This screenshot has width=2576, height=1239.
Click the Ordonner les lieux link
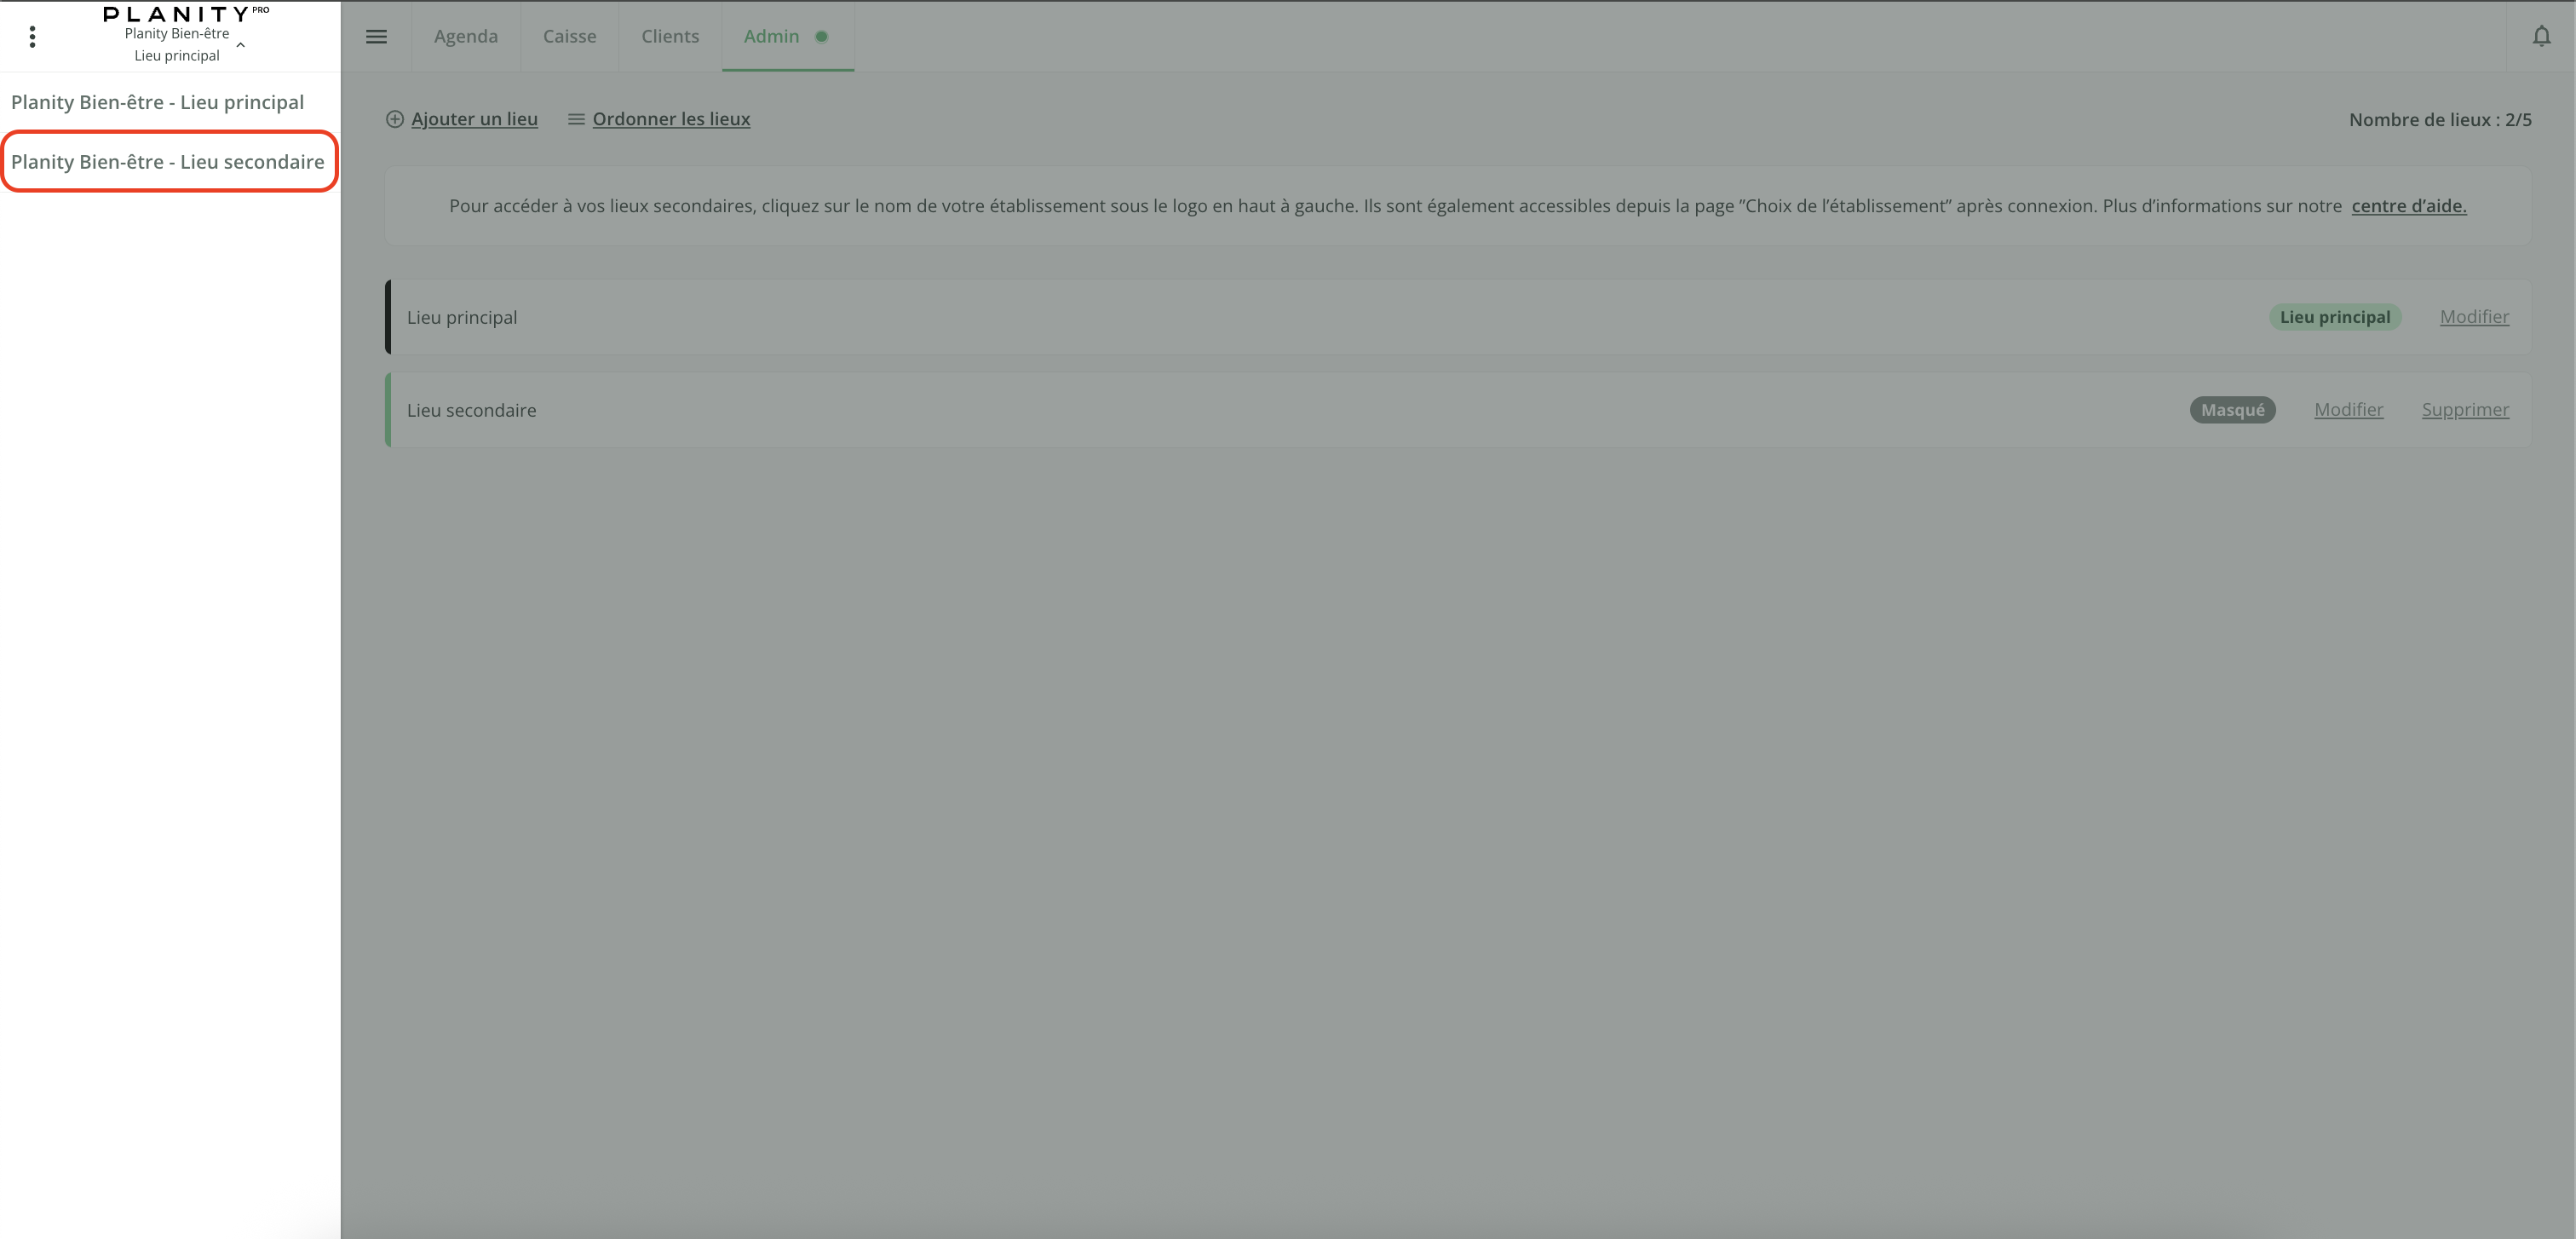pyautogui.click(x=671, y=119)
